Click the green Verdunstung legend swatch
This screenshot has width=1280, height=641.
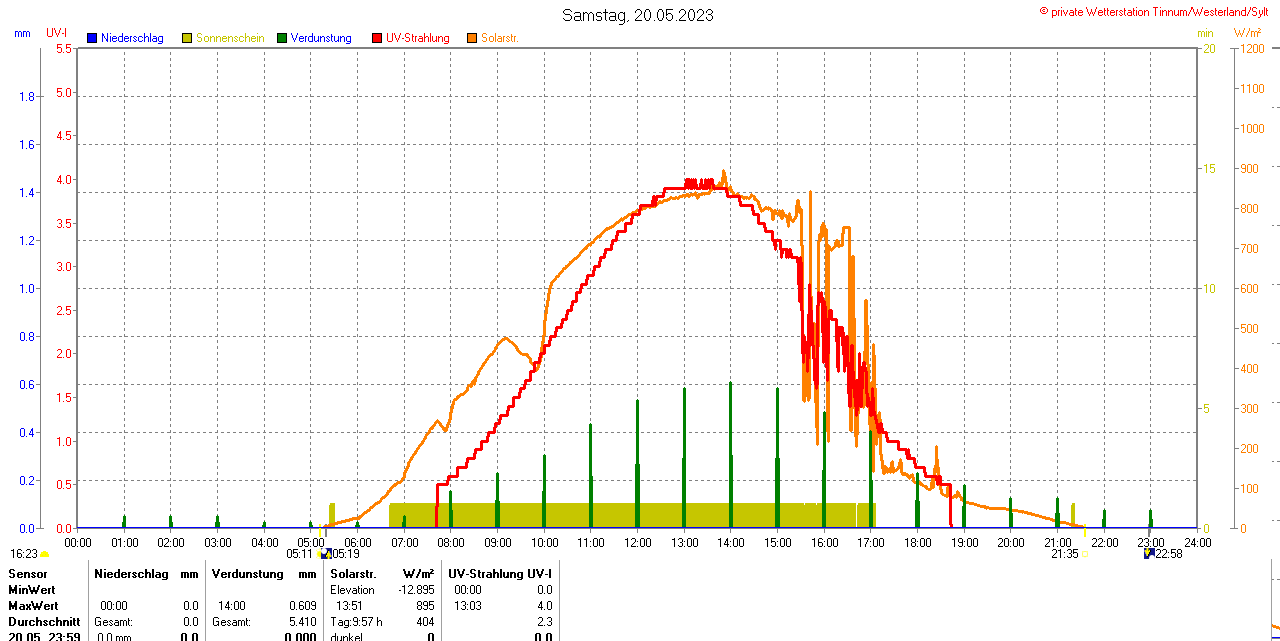282,38
